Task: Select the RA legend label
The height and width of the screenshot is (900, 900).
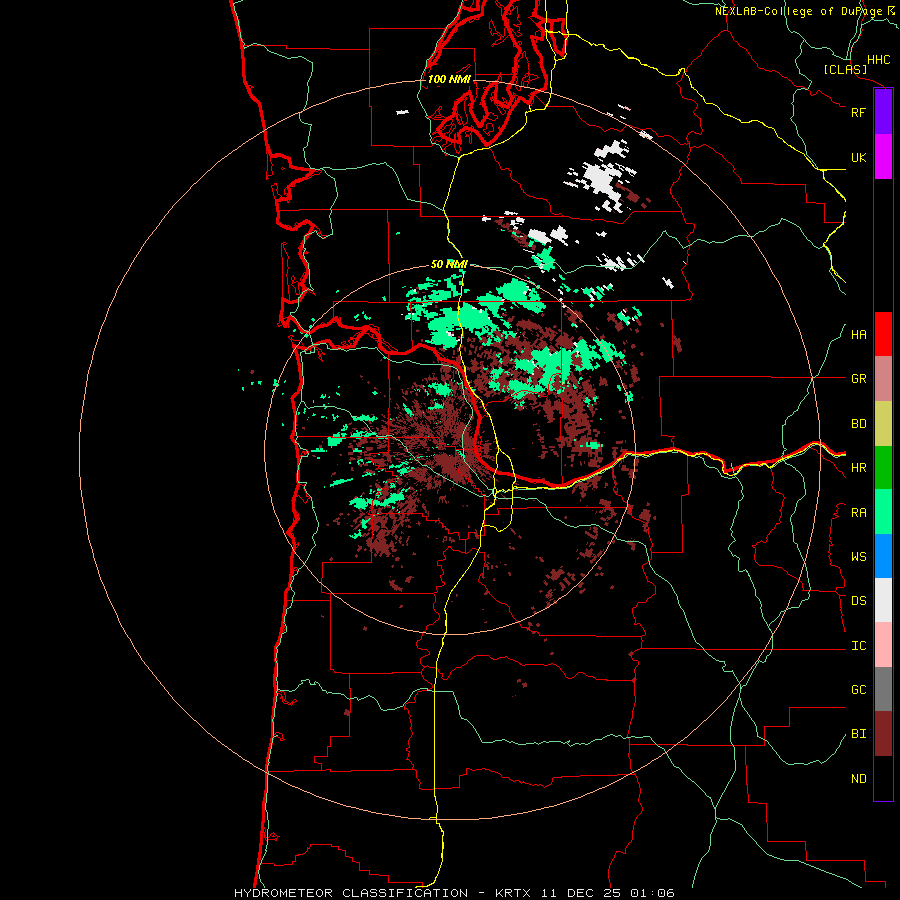Action: click(858, 512)
